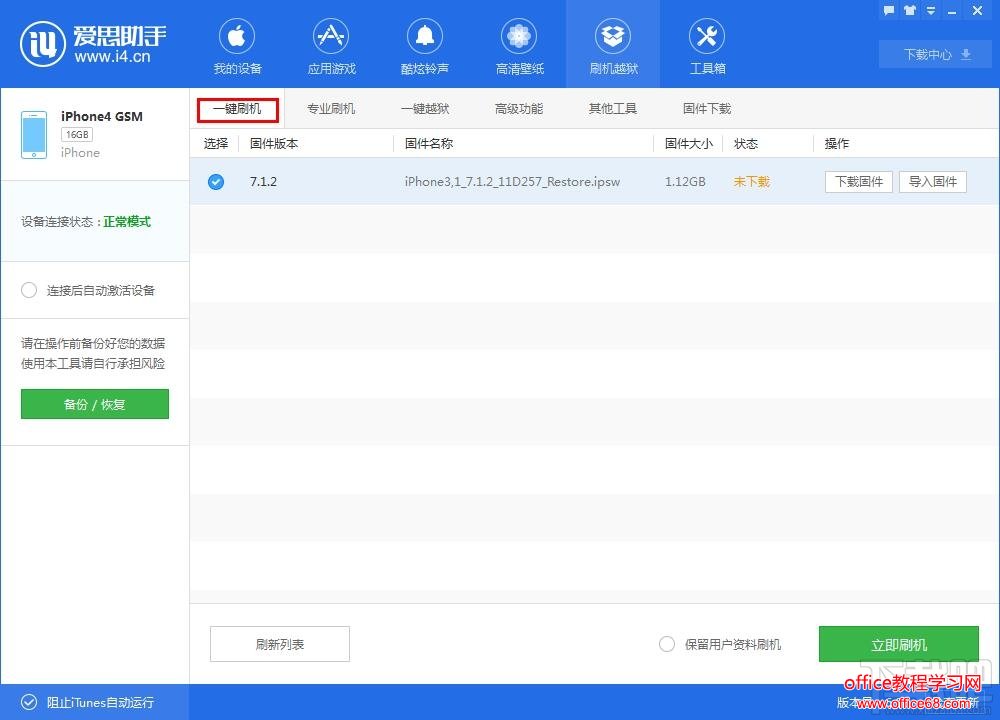
Task: Toggle 阻止iTunes自动运行 checkbox
Action: coord(29,702)
